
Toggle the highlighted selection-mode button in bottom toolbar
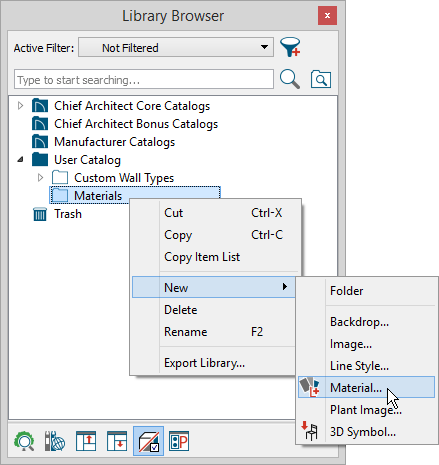pos(148,441)
